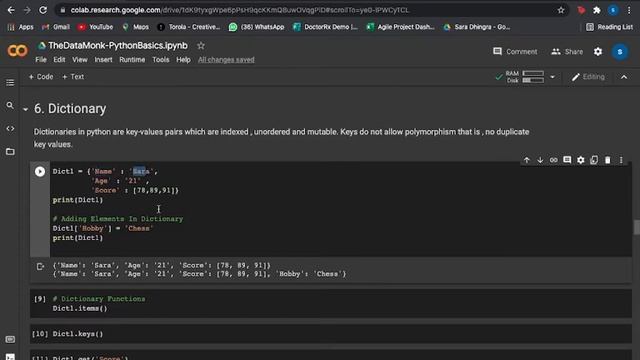Open the Edit menu
The width and height of the screenshot is (640, 360).
pos(59,60)
